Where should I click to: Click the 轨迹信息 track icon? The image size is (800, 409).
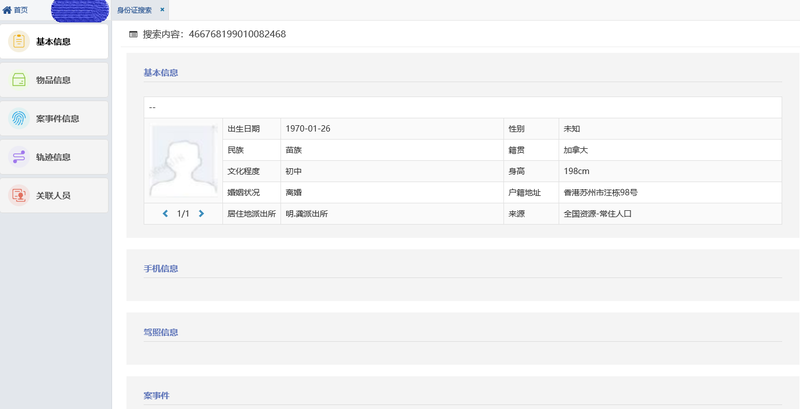pos(19,157)
